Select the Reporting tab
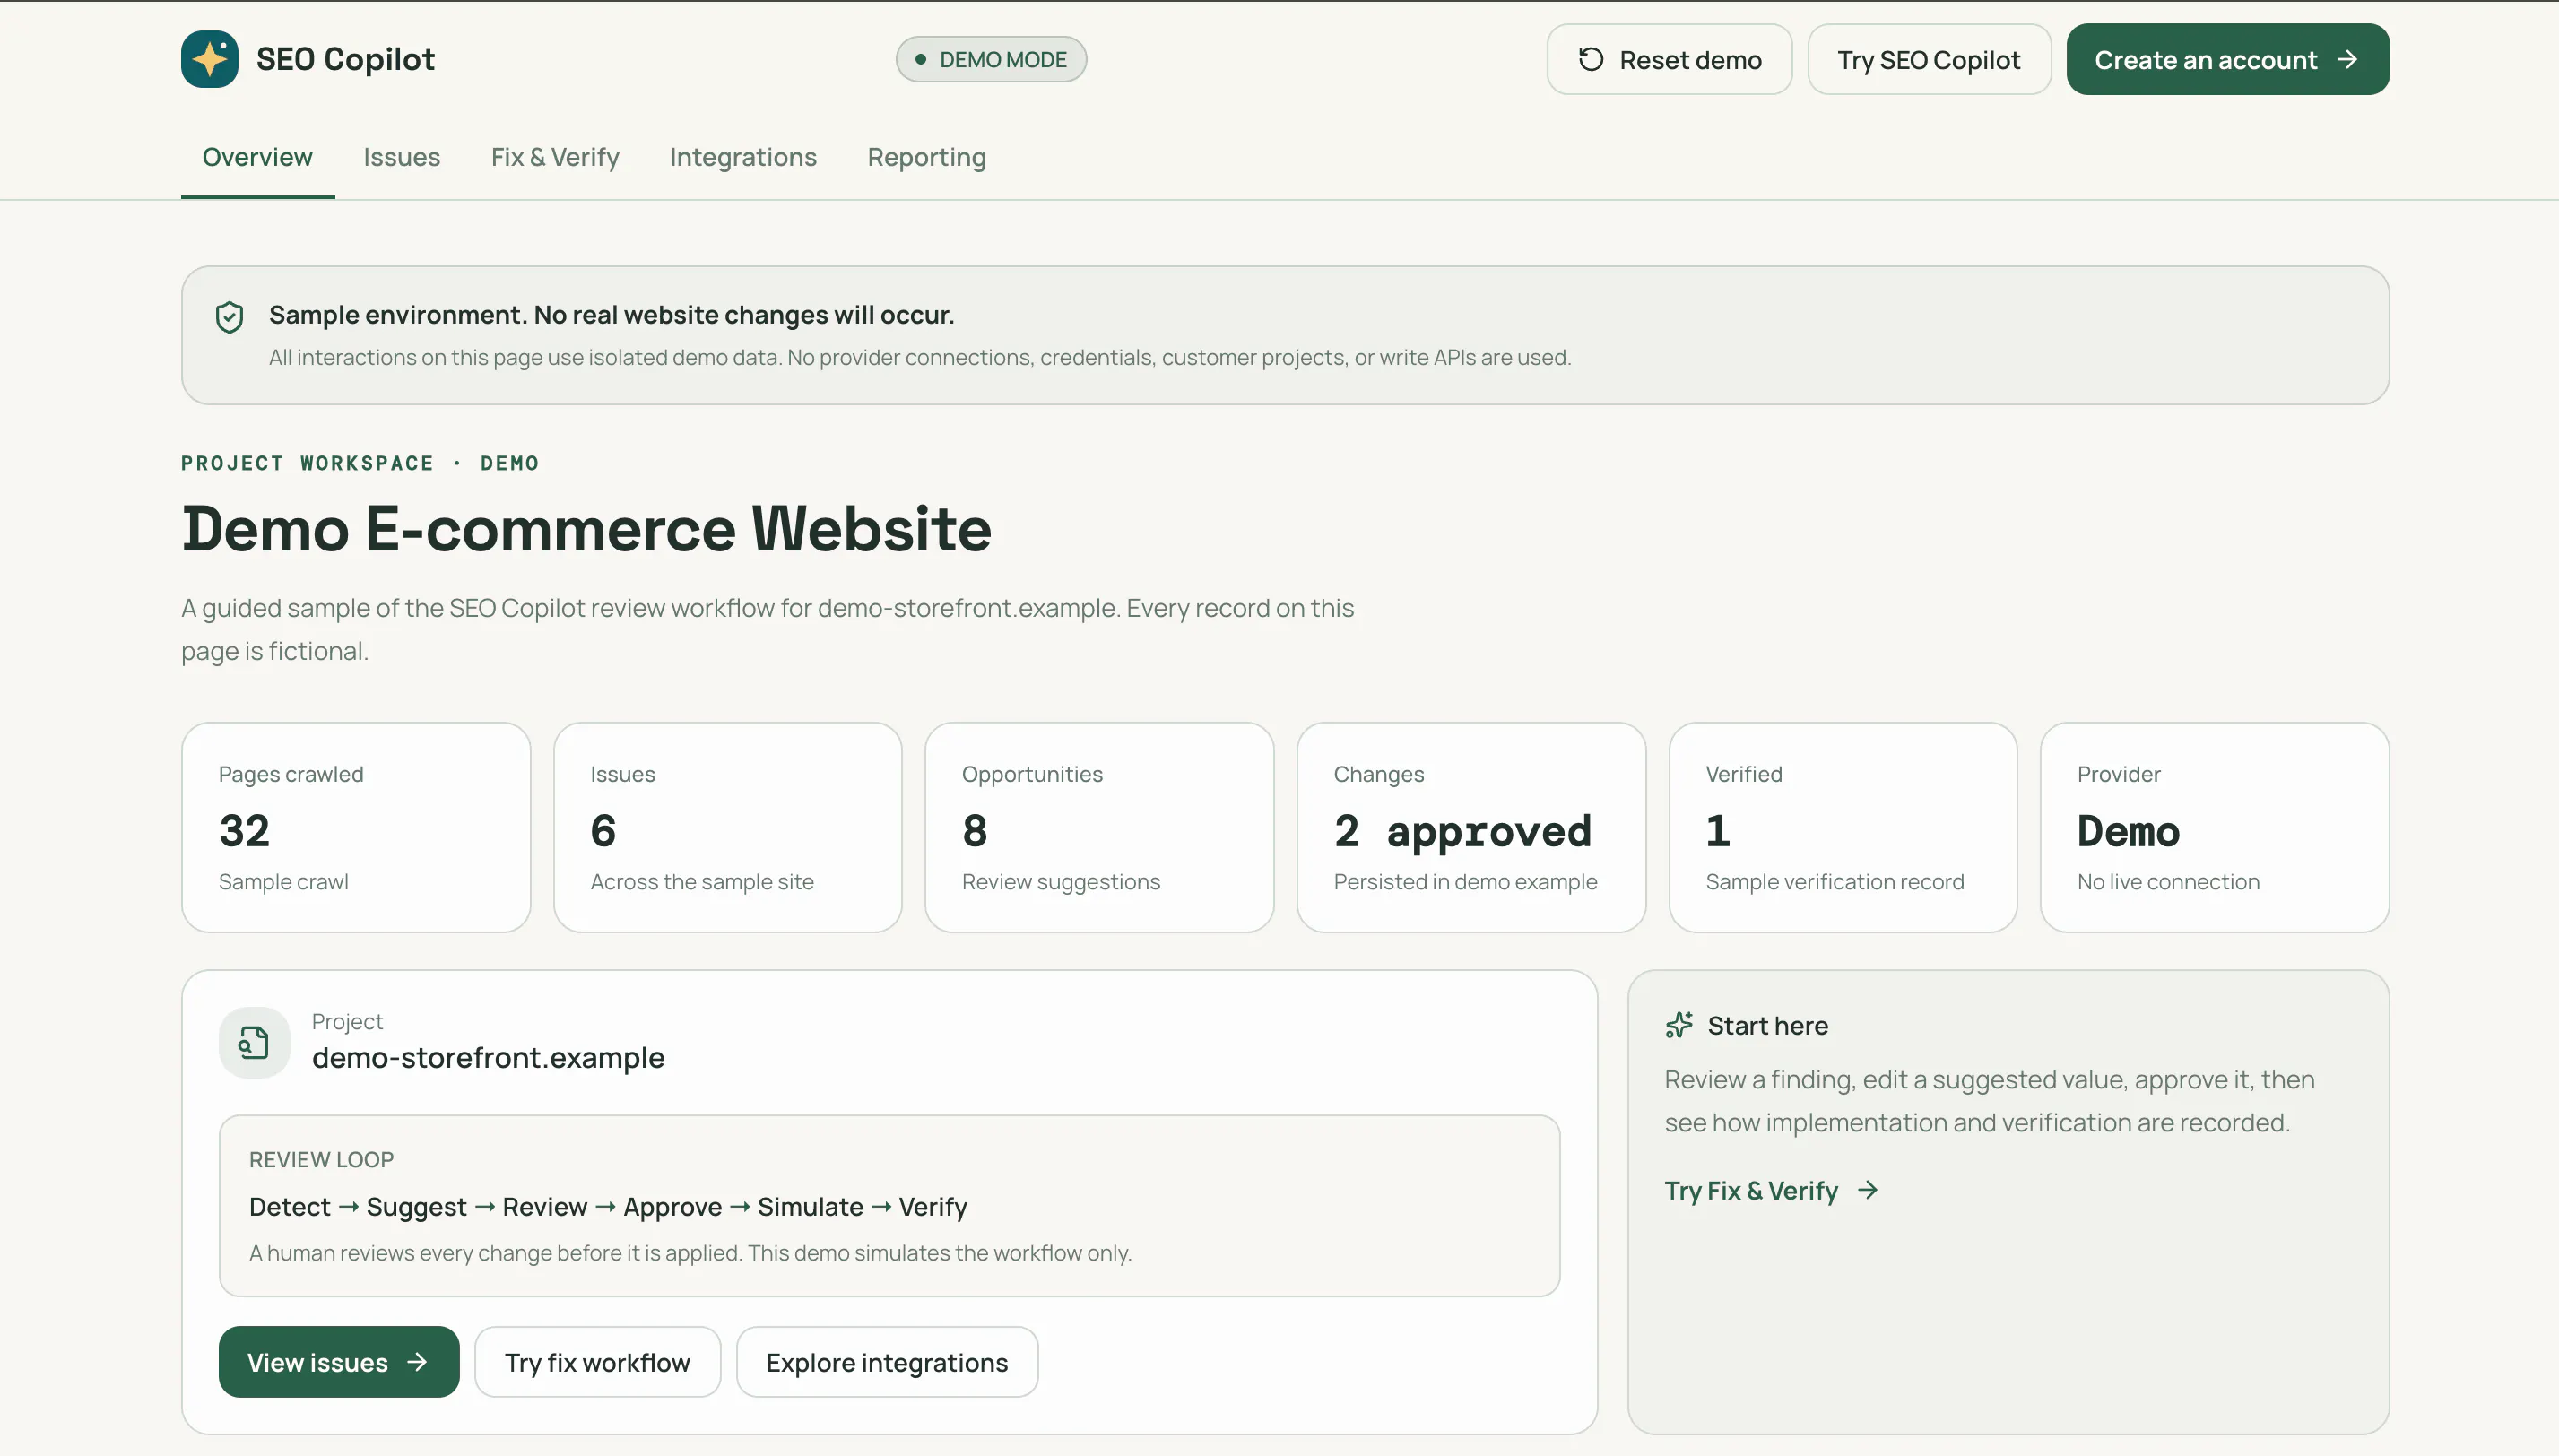This screenshot has width=2559, height=1456. point(926,157)
